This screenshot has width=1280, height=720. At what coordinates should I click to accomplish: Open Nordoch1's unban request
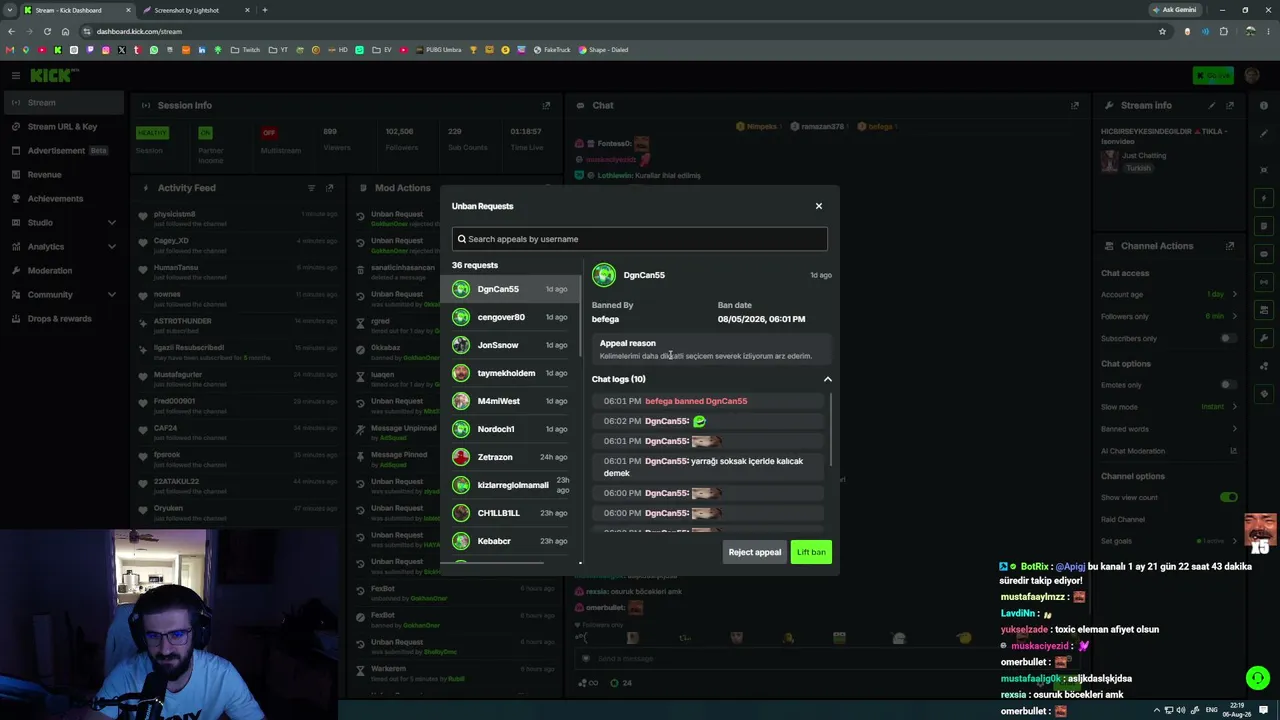(510, 429)
